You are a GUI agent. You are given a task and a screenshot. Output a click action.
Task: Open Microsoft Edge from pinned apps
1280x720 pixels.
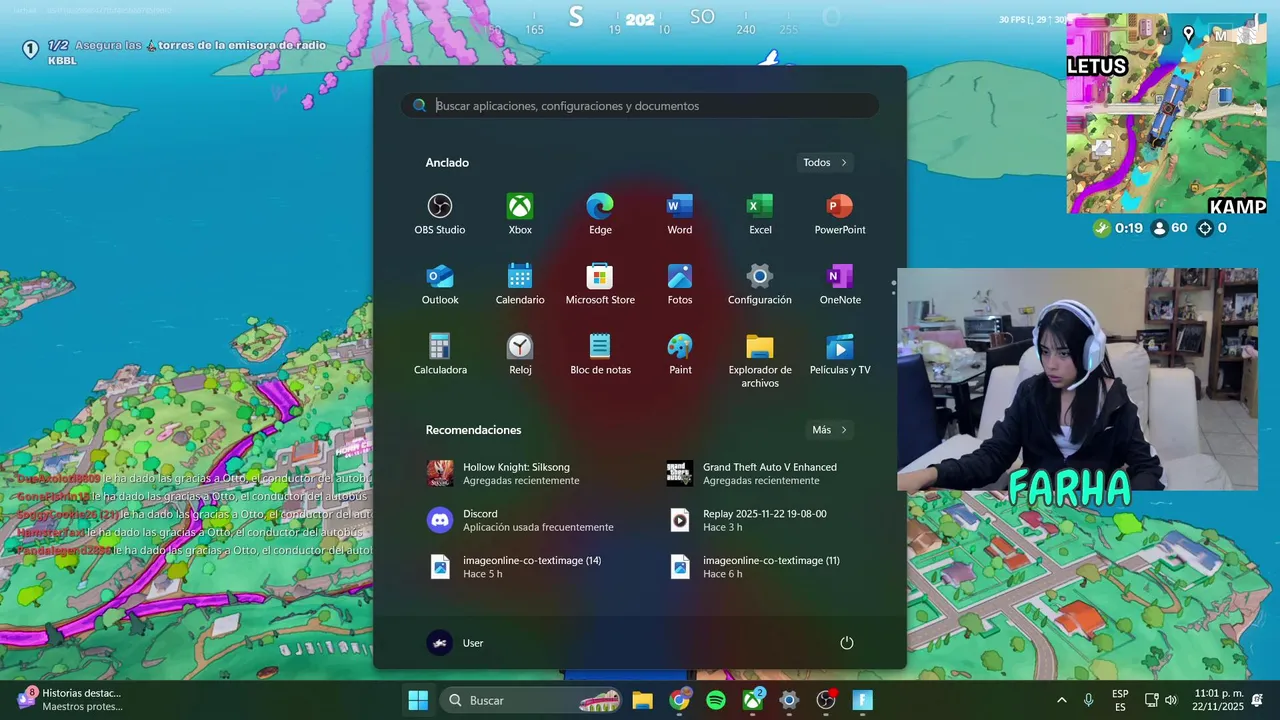click(600, 215)
